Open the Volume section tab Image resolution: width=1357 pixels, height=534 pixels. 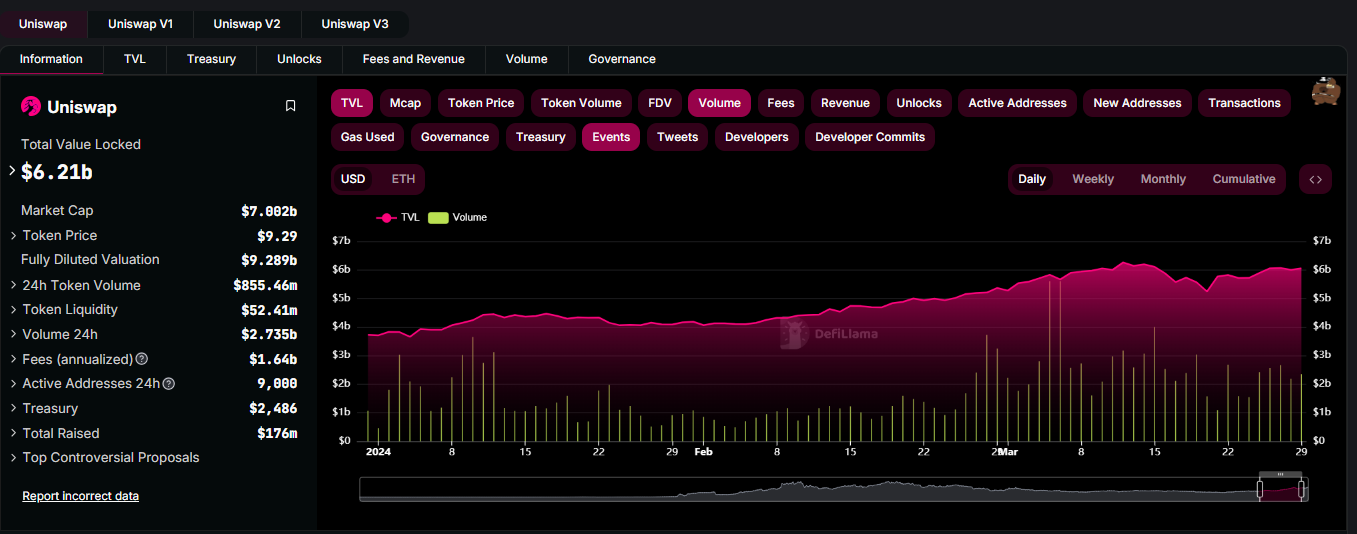coord(527,59)
